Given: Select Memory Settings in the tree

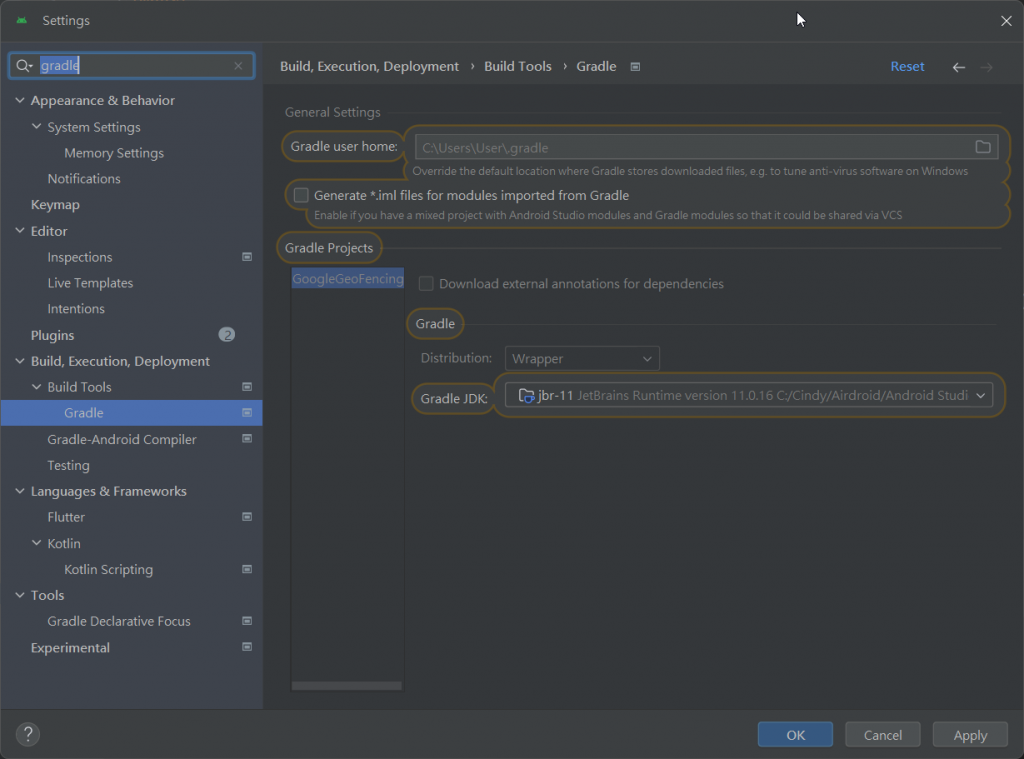Looking at the screenshot, I should pyautogui.click(x=114, y=153).
